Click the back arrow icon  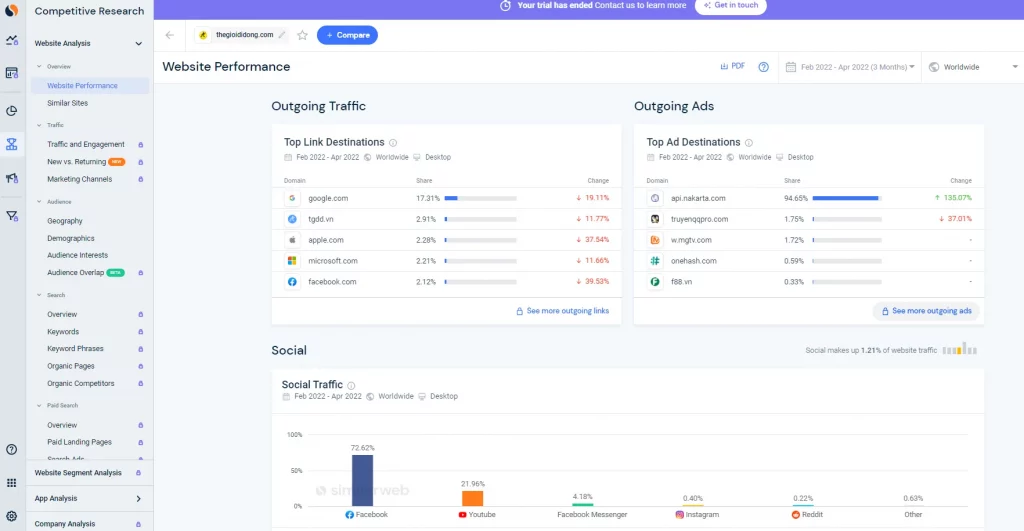point(170,35)
